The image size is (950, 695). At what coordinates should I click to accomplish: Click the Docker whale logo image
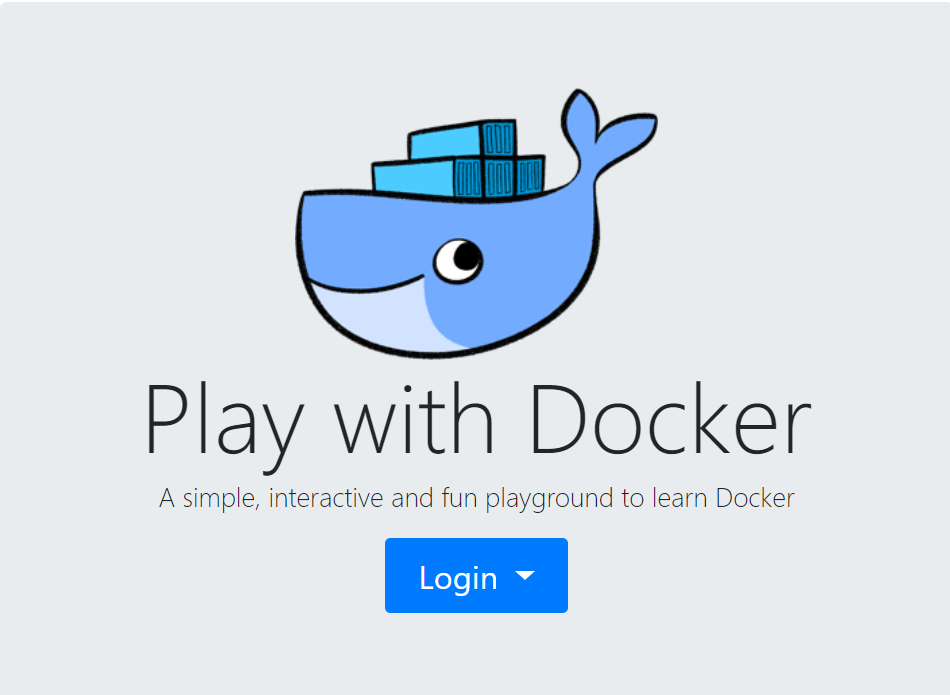coord(476,223)
